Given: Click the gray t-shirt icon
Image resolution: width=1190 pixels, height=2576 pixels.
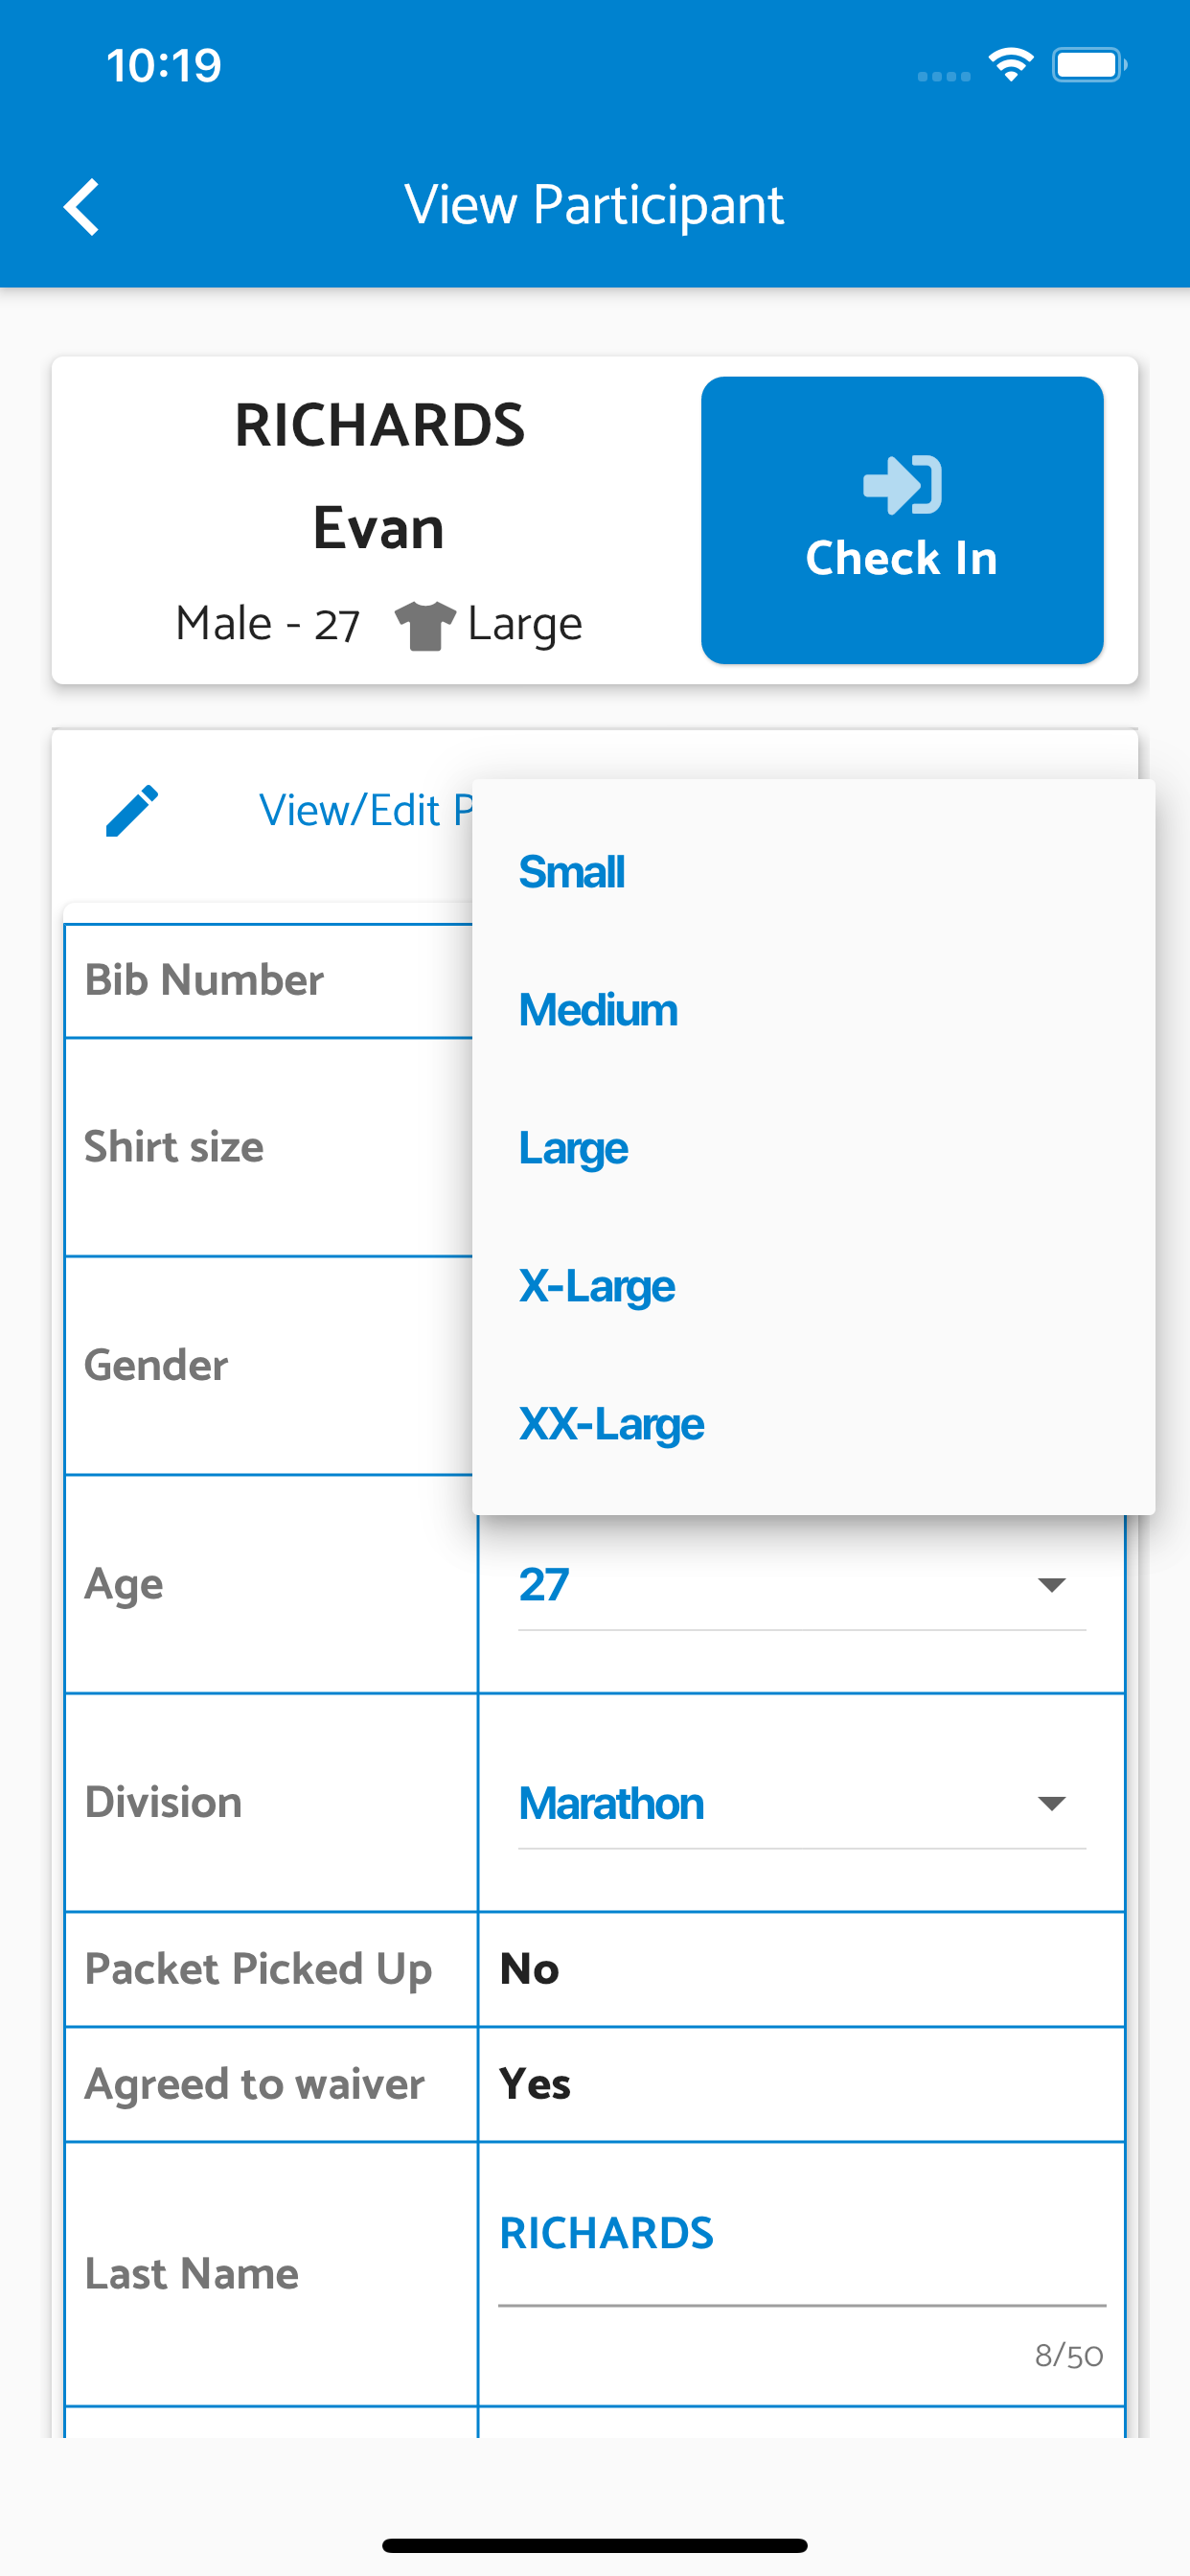Looking at the screenshot, I should point(425,626).
